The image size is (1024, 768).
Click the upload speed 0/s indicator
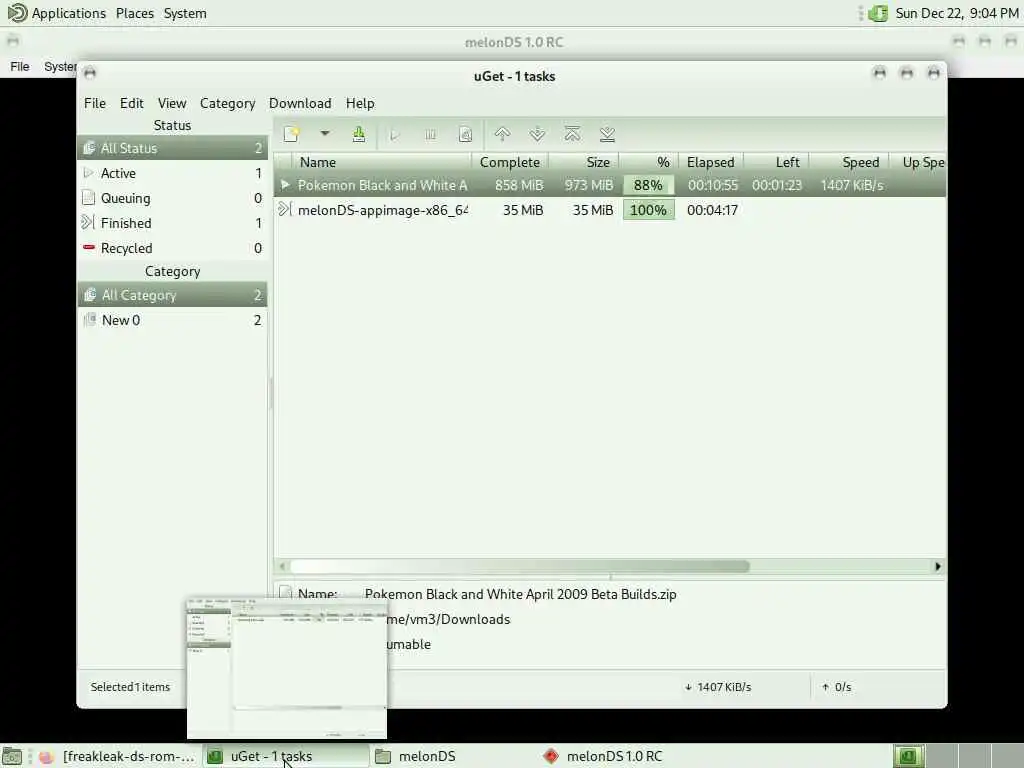pyautogui.click(x=837, y=687)
